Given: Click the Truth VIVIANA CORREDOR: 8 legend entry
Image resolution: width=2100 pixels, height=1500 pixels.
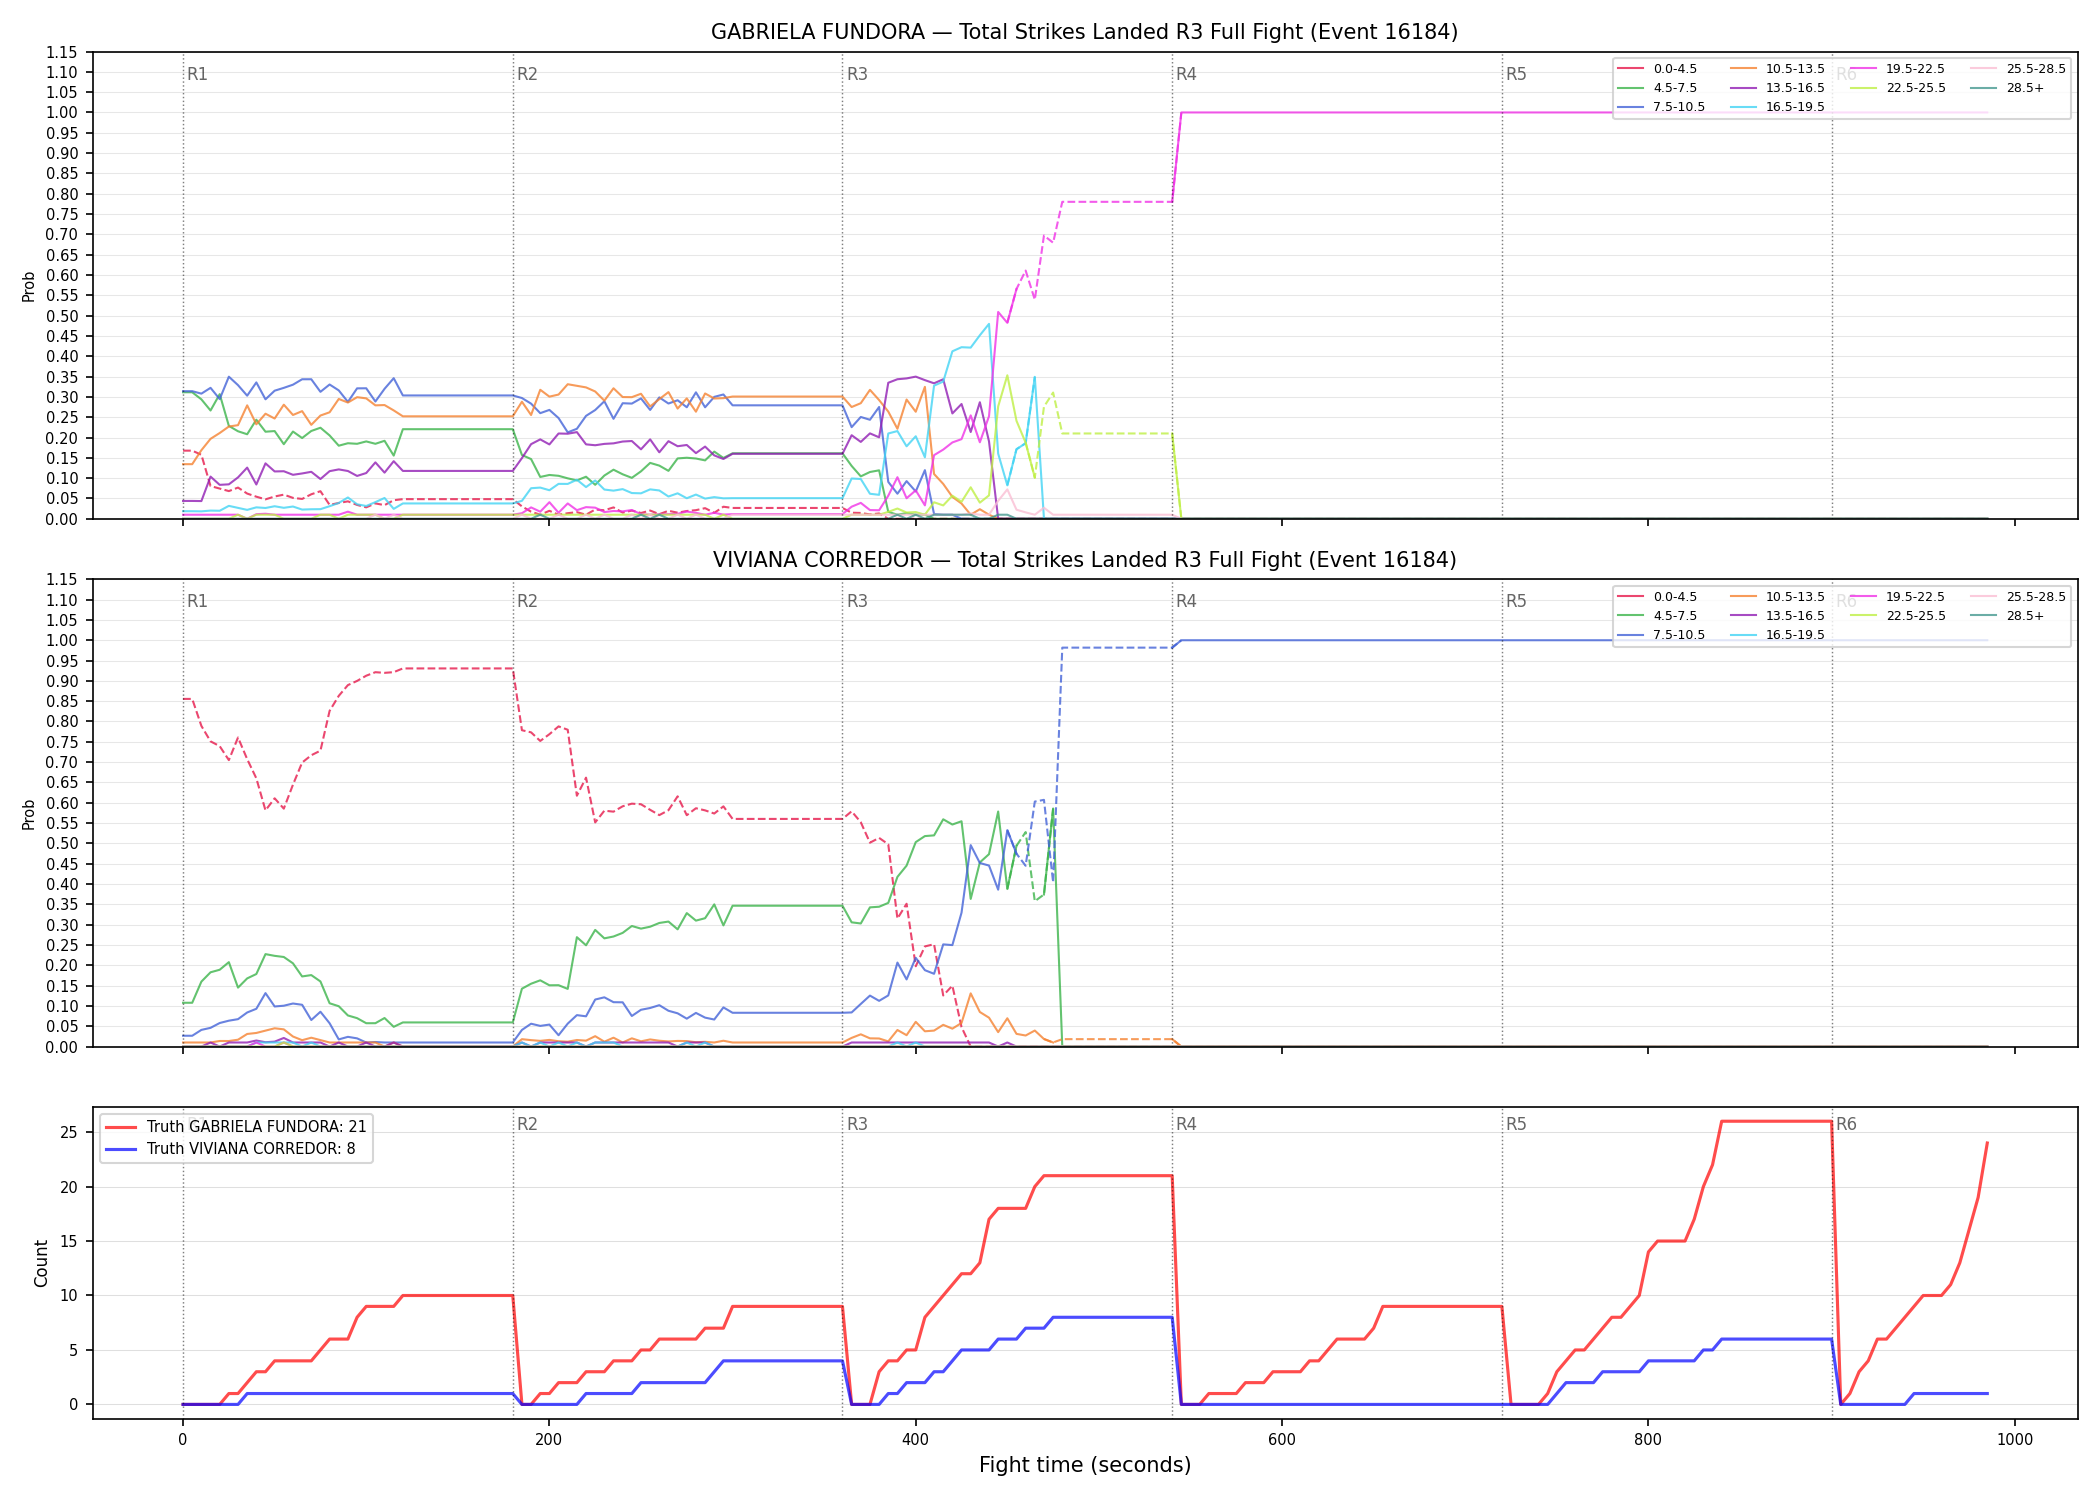Looking at the screenshot, I should 230,1149.
